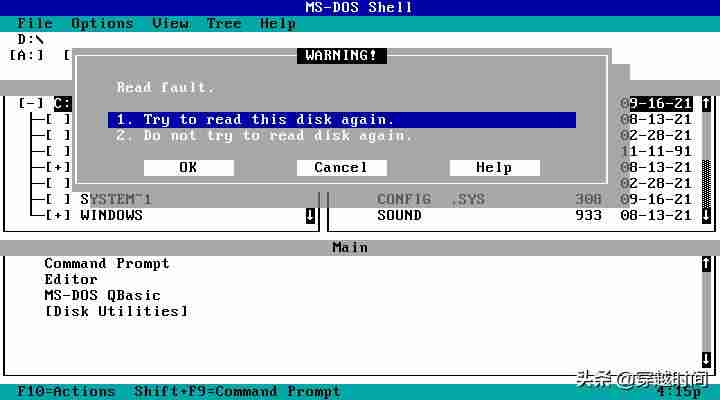Open the Tree menu

pos(224,23)
